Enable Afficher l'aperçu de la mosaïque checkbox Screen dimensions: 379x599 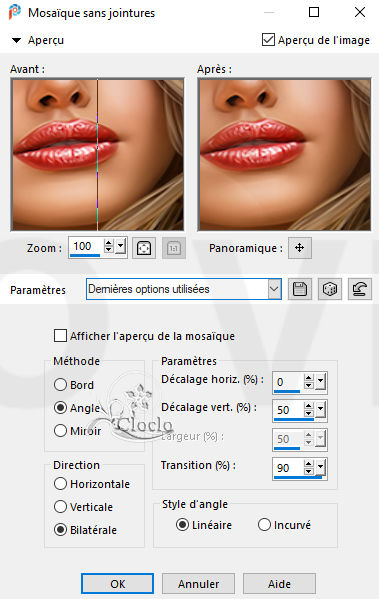[x=60, y=336]
